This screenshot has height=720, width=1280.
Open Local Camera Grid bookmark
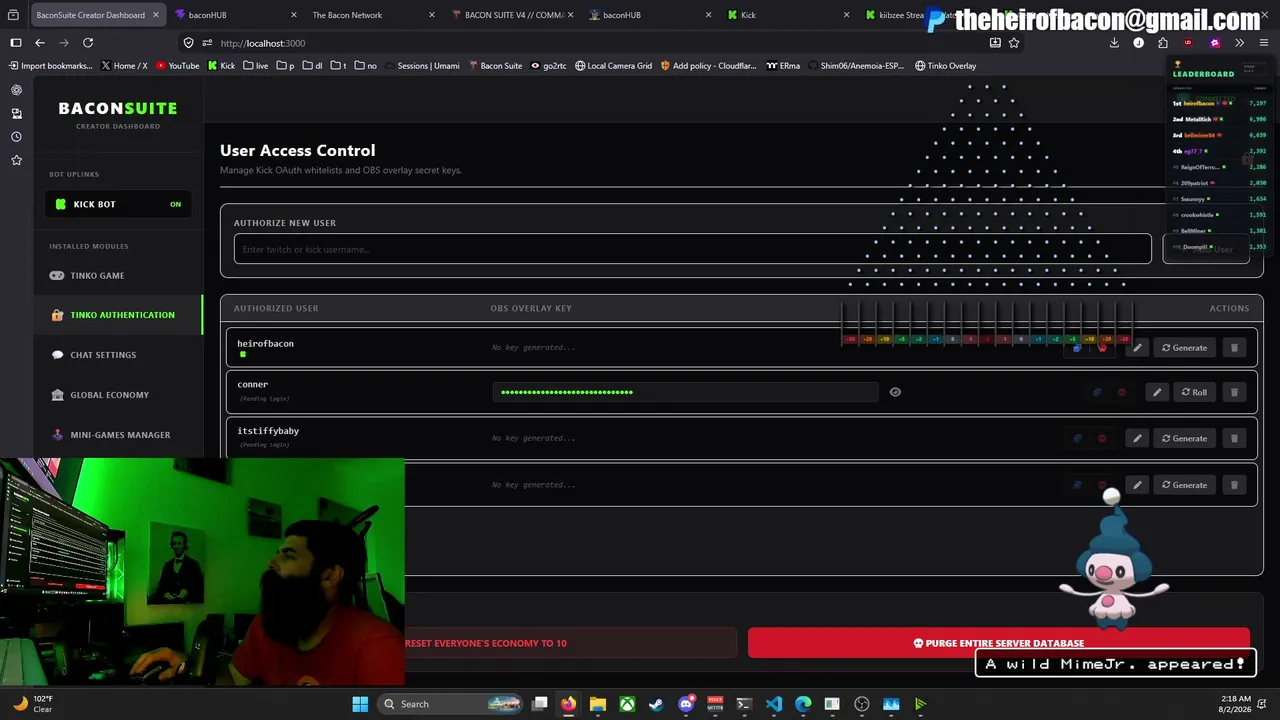pos(613,66)
